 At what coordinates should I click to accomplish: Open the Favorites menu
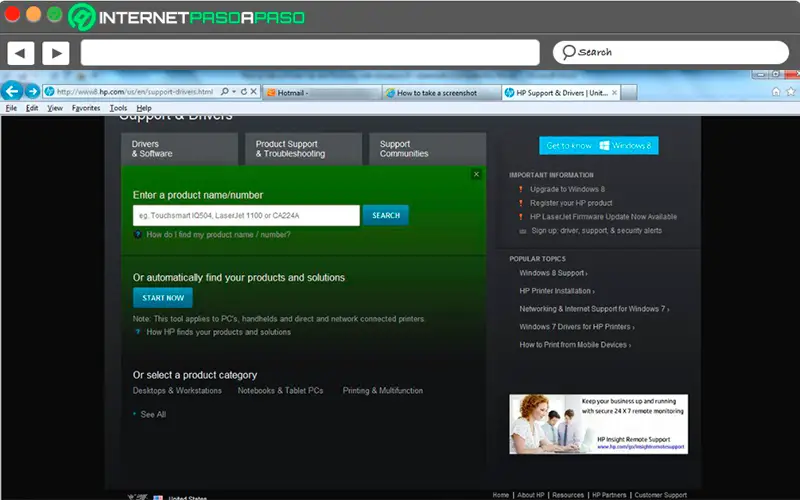pyautogui.click(x=86, y=108)
